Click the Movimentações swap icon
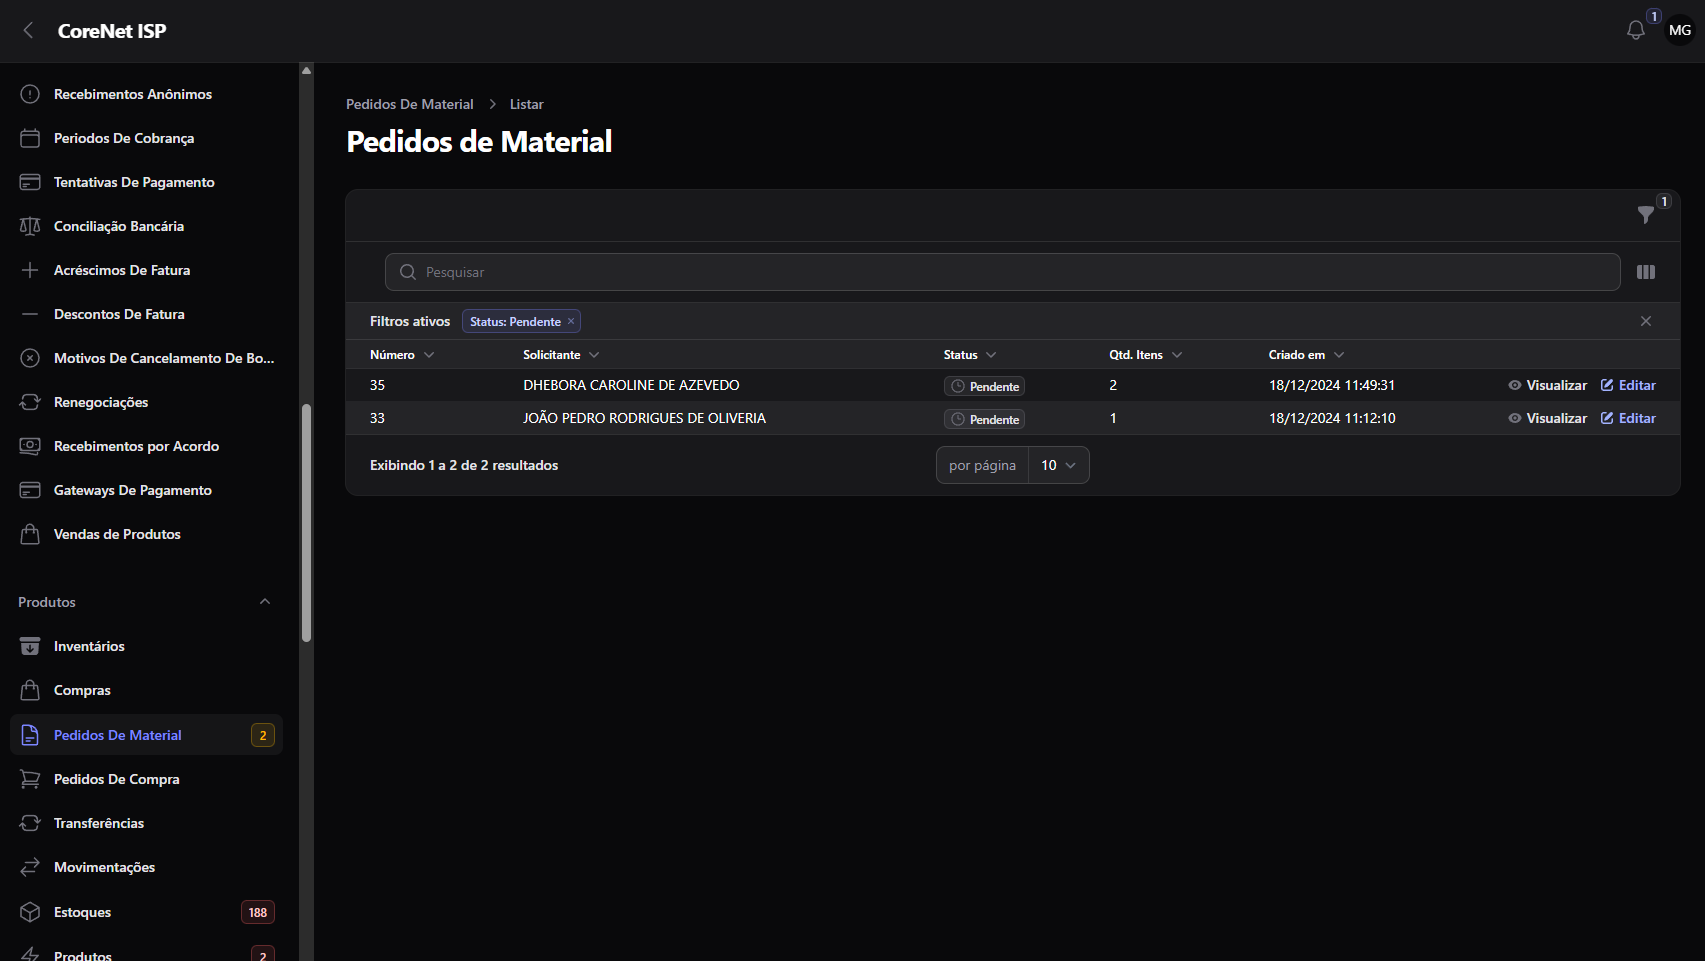The width and height of the screenshot is (1705, 961). pyautogui.click(x=30, y=867)
